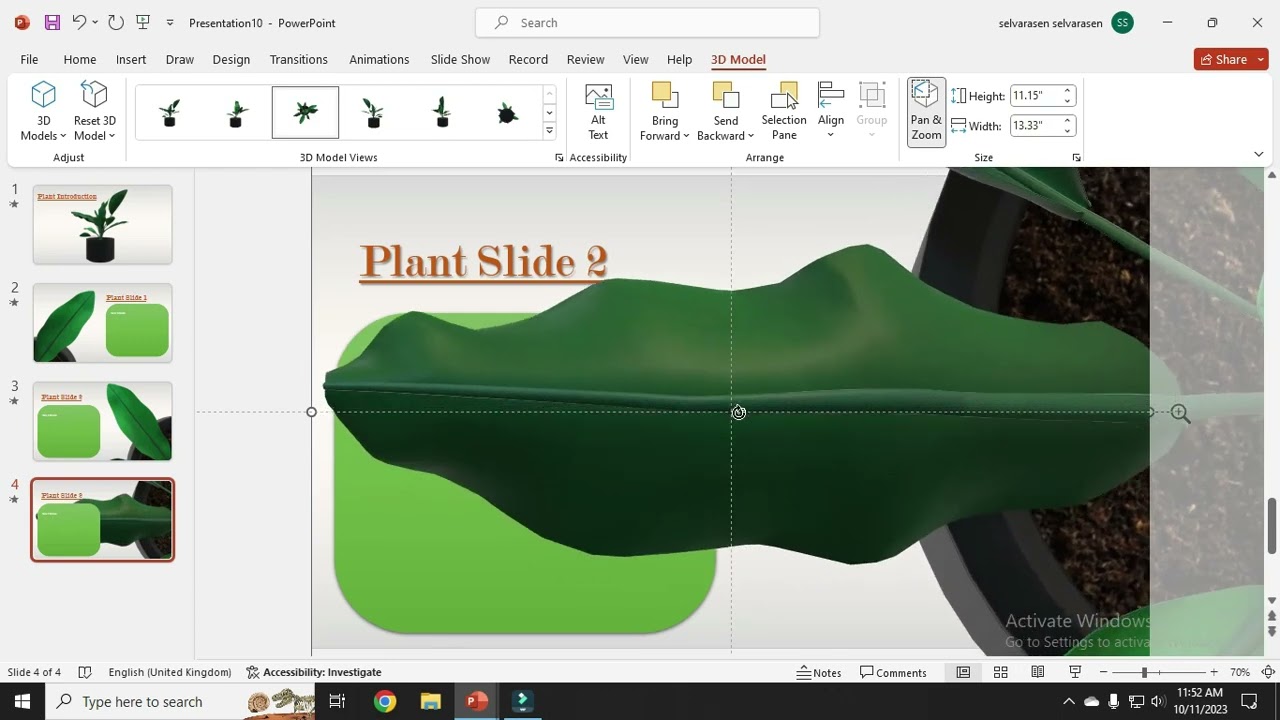Switch to Slide Sorter view
This screenshot has height=720, width=1280.
(1000, 672)
